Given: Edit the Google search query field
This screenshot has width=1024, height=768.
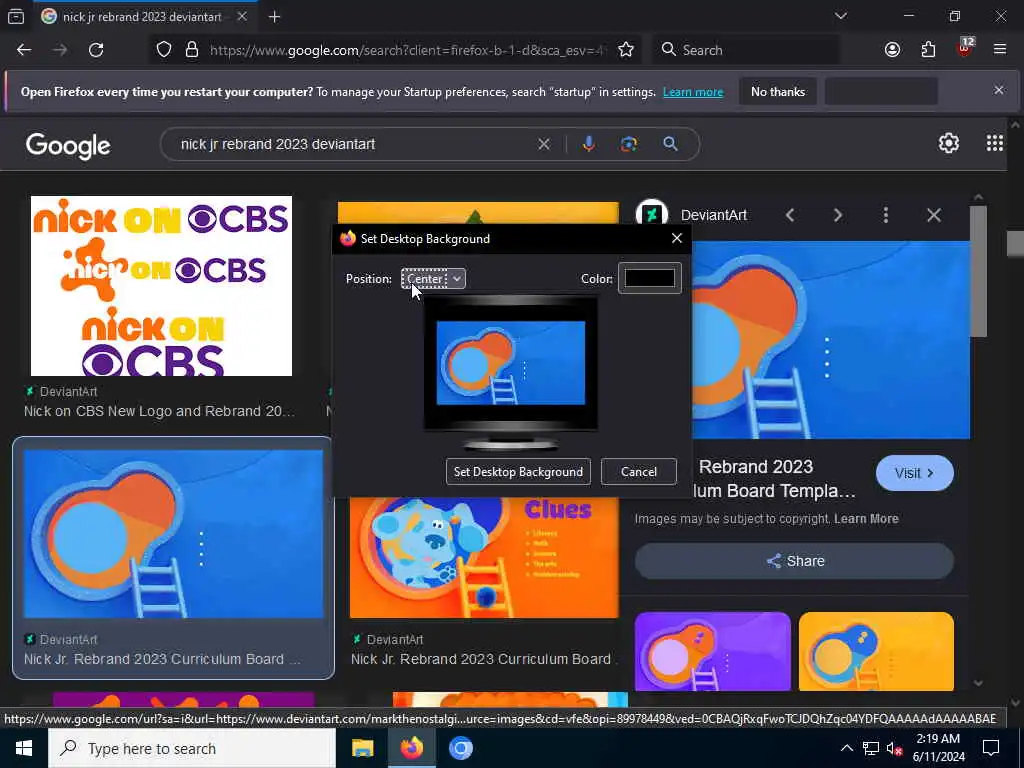Looking at the screenshot, I should point(353,144).
